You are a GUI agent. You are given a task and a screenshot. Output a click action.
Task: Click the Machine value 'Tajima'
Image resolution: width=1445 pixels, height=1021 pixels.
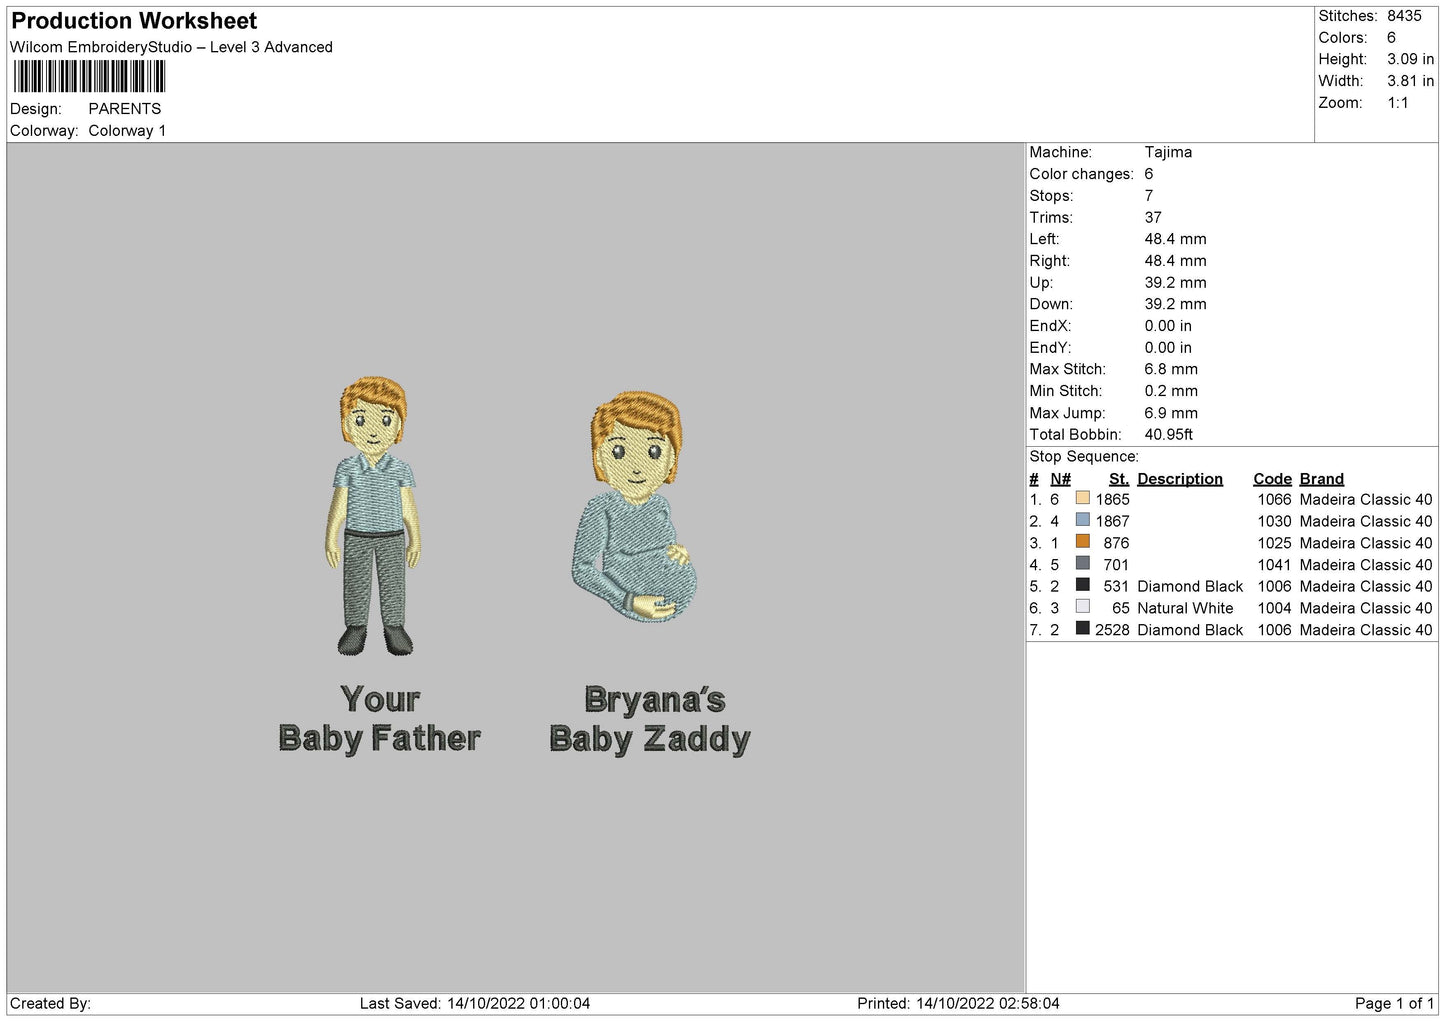coord(1168,152)
